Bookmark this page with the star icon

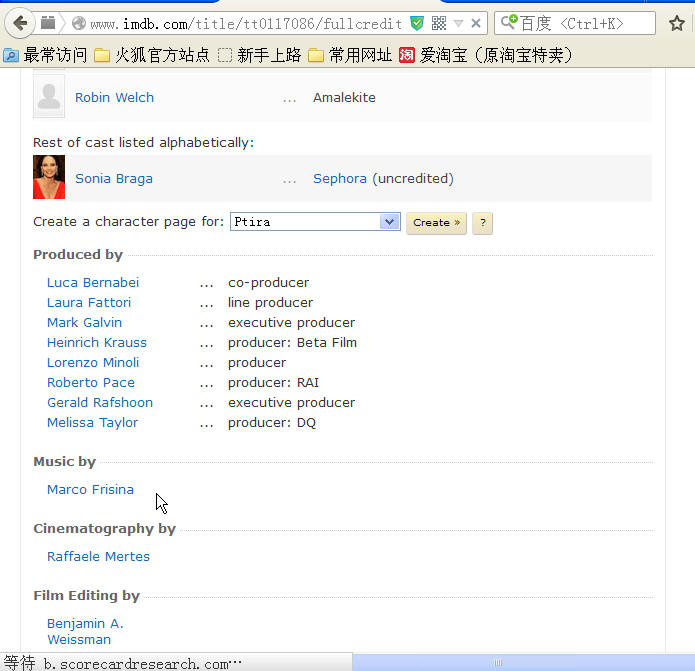[x=676, y=23]
